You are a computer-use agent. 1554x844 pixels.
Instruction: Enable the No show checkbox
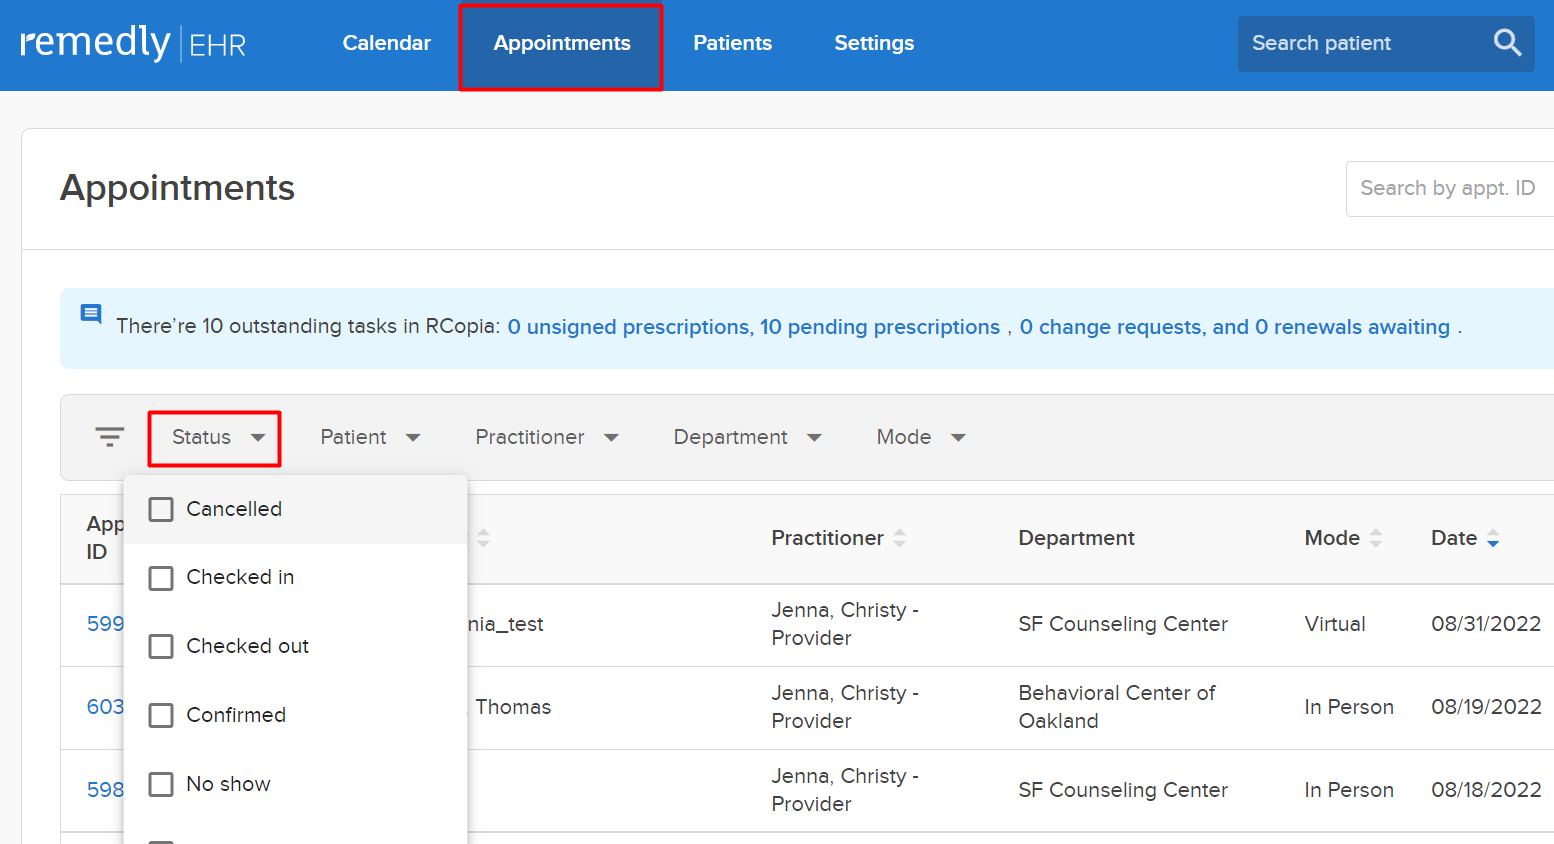click(161, 784)
